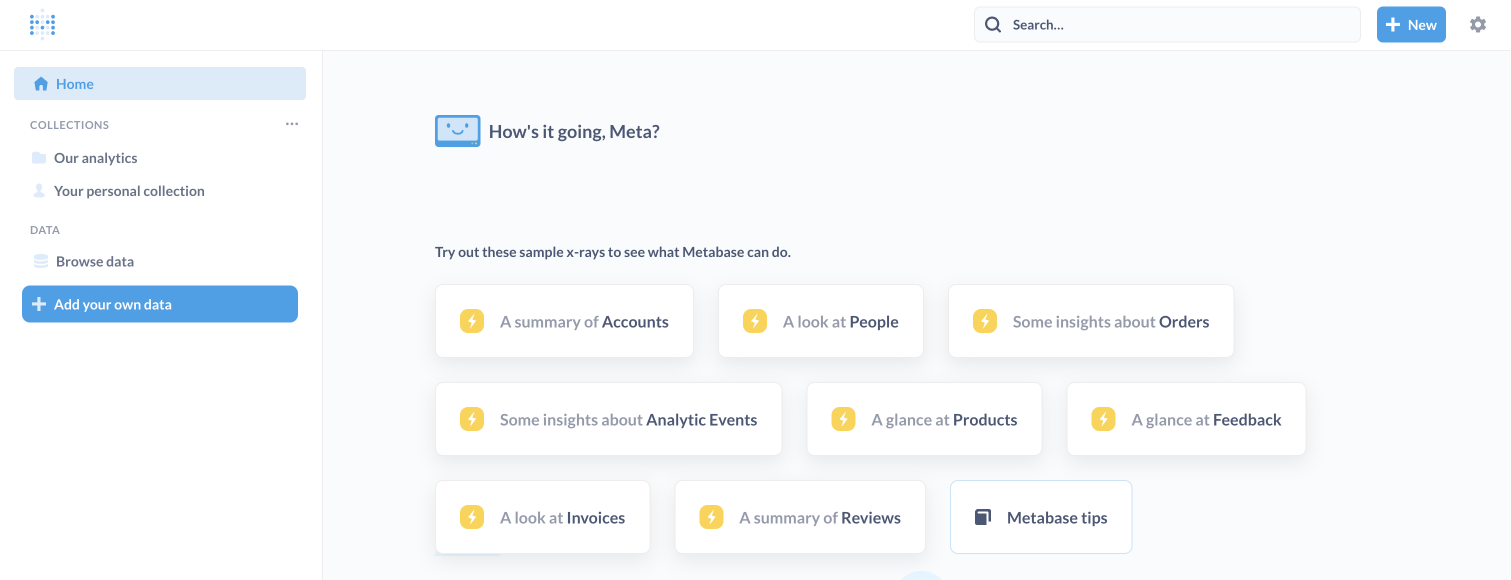Click the lightning icon on the Orders x-ray
The image size is (1511, 580).
984,321
